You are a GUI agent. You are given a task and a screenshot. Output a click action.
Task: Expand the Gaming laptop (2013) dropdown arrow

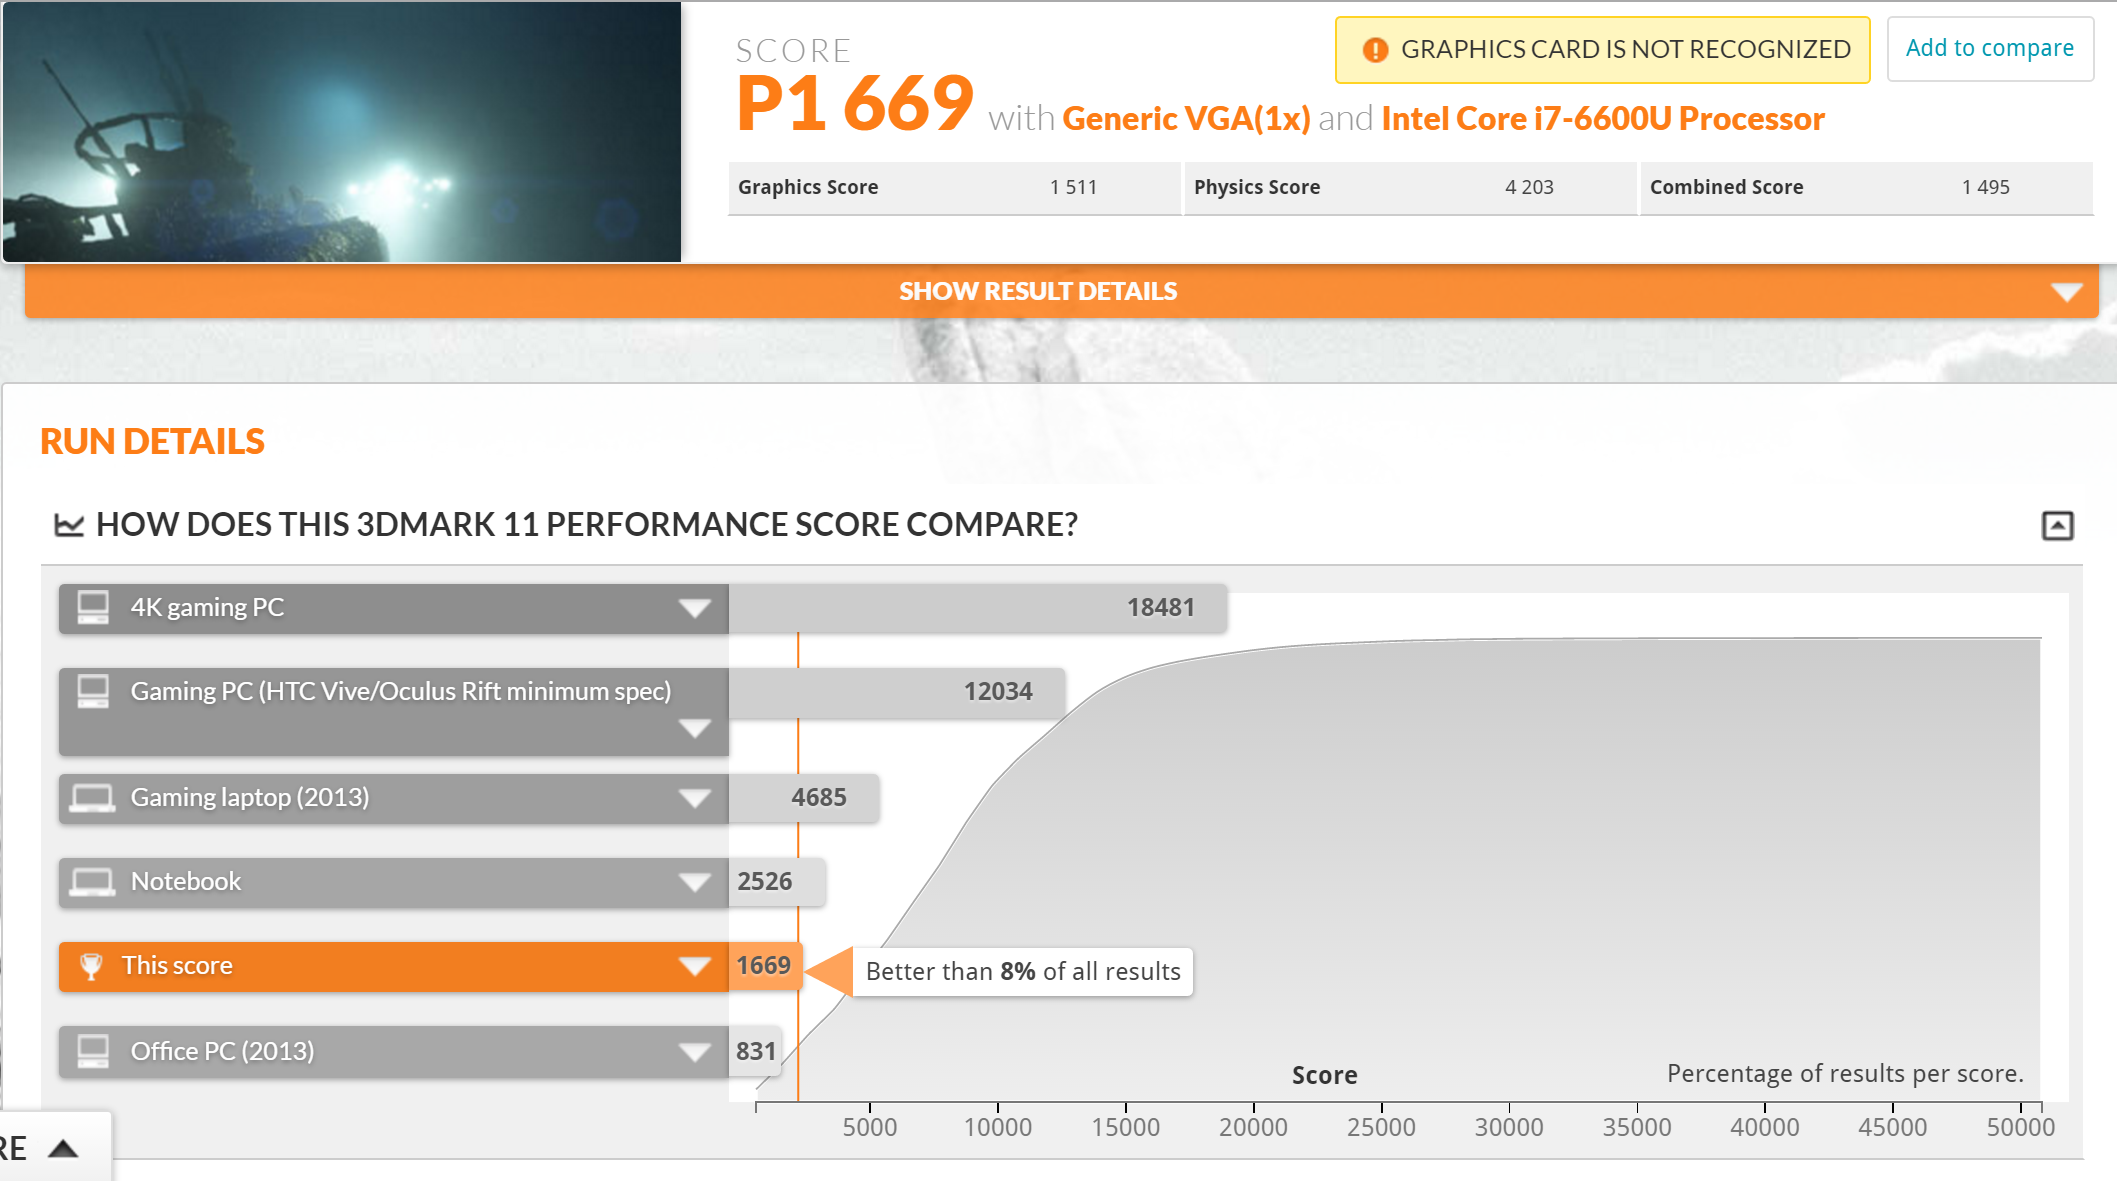click(694, 798)
